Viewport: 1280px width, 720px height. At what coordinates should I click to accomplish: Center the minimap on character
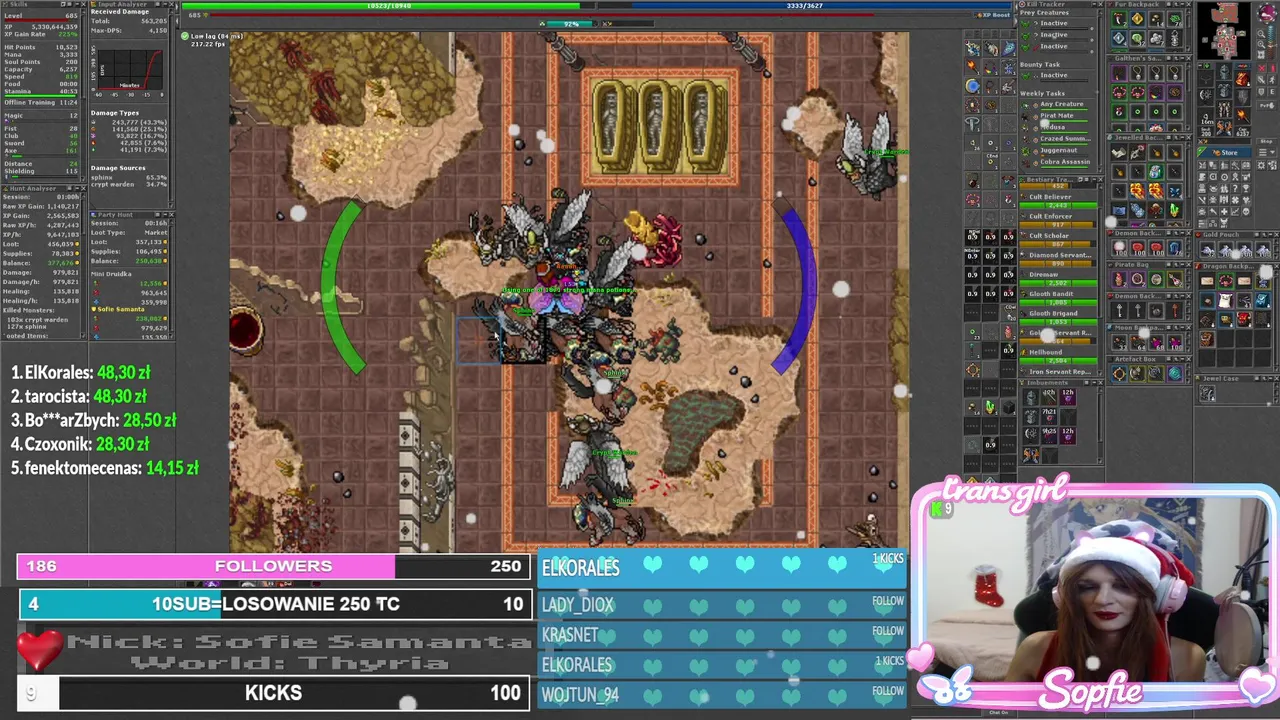point(1261,55)
